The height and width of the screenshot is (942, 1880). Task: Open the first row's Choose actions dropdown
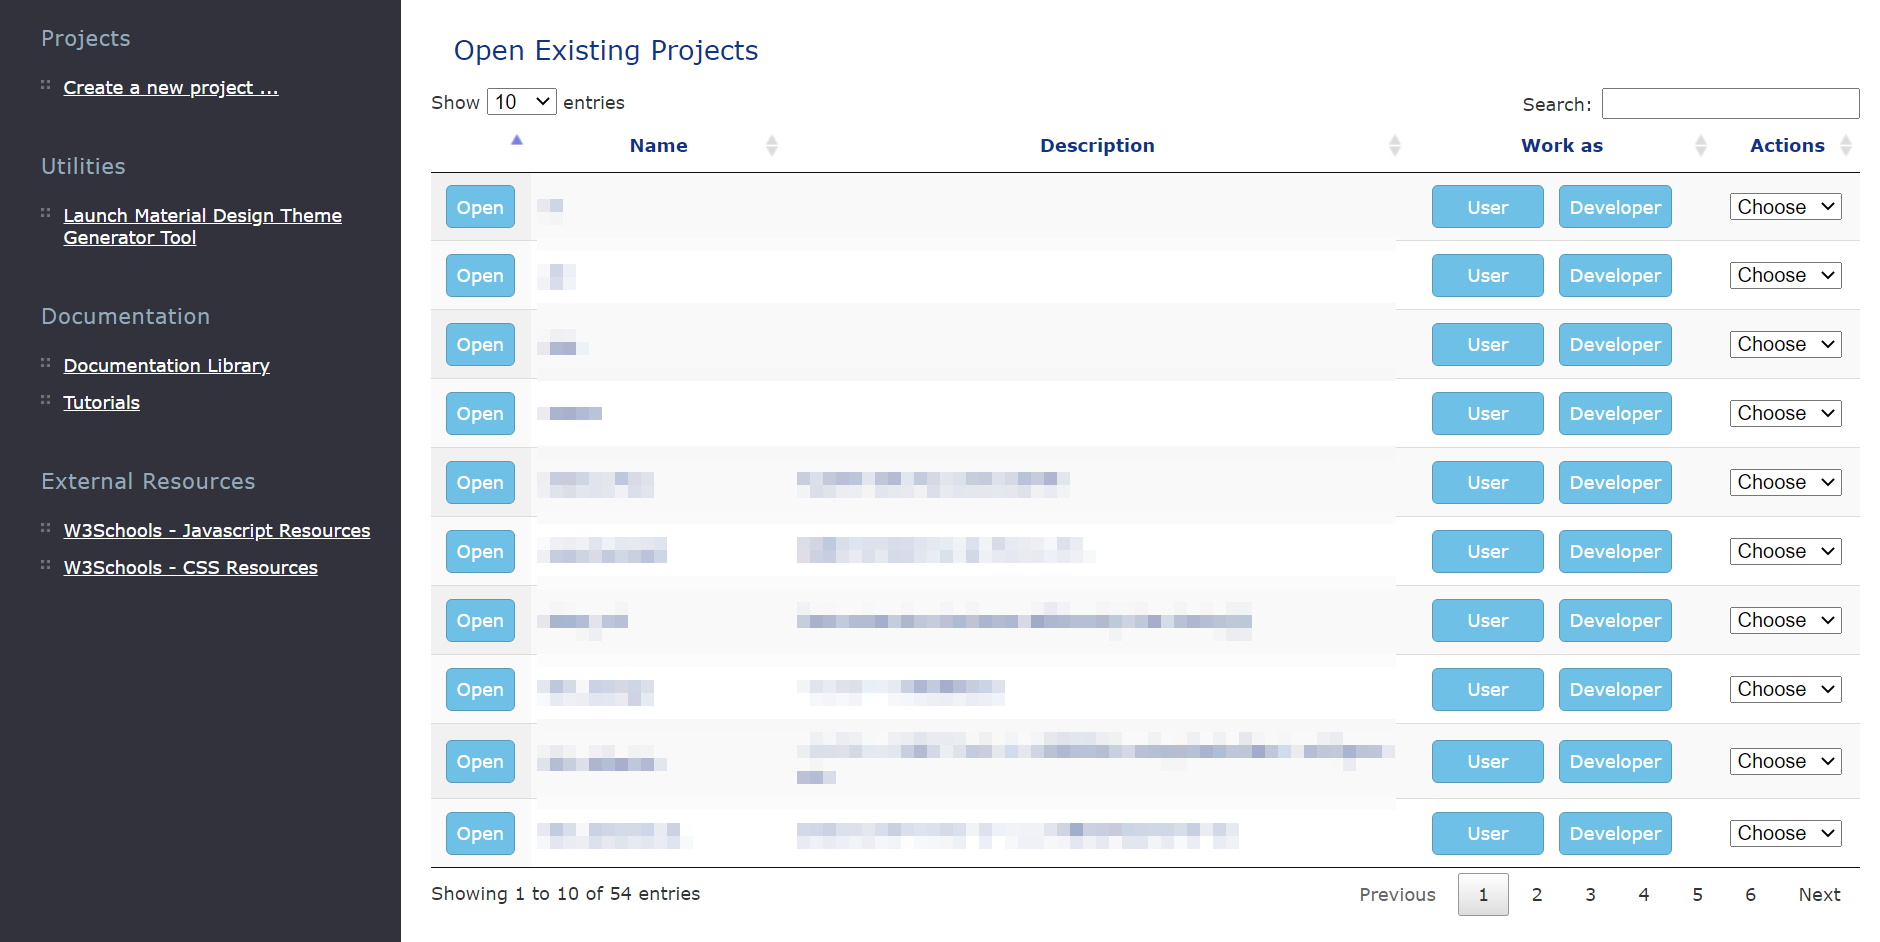(1785, 207)
